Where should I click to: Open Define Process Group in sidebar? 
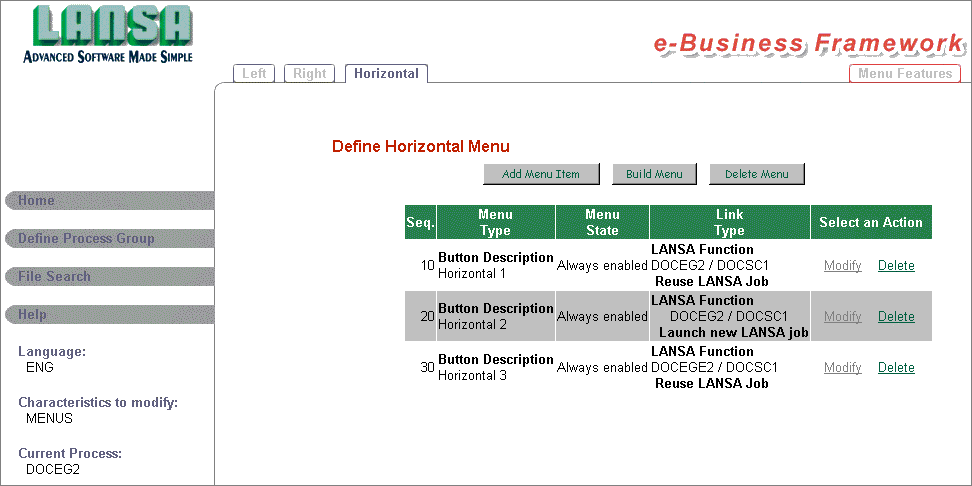click(109, 239)
